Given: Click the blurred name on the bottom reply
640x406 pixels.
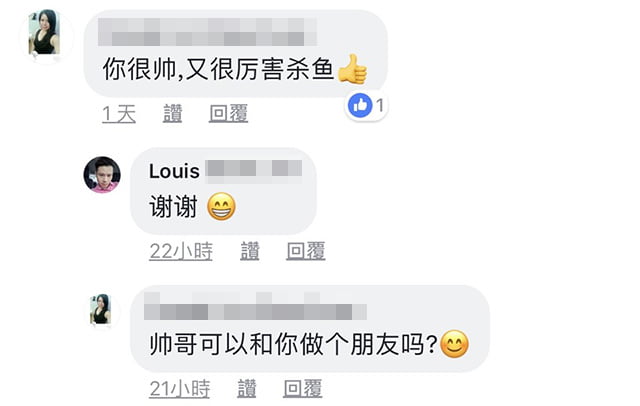Looking at the screenshot, I should tap(255, 306).
